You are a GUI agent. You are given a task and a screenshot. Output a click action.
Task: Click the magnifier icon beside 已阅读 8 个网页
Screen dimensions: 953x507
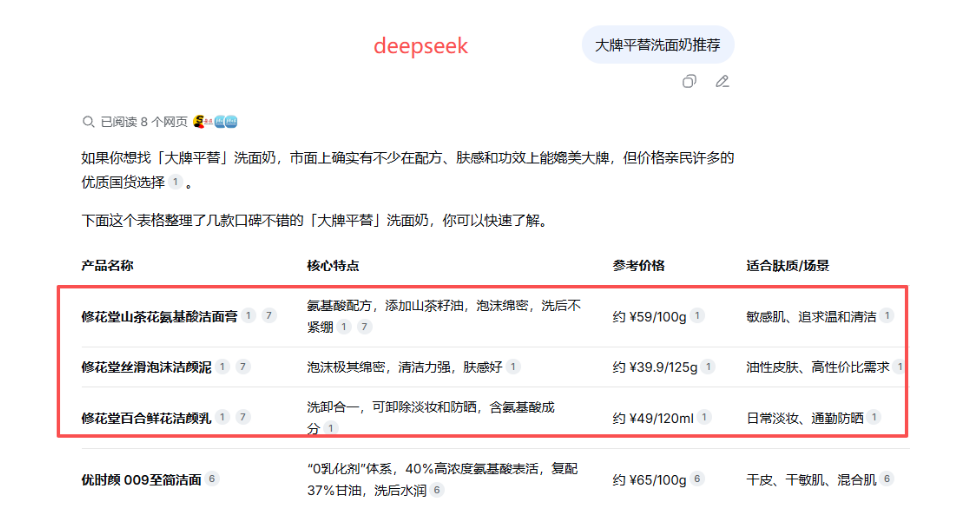pos(88,122)
